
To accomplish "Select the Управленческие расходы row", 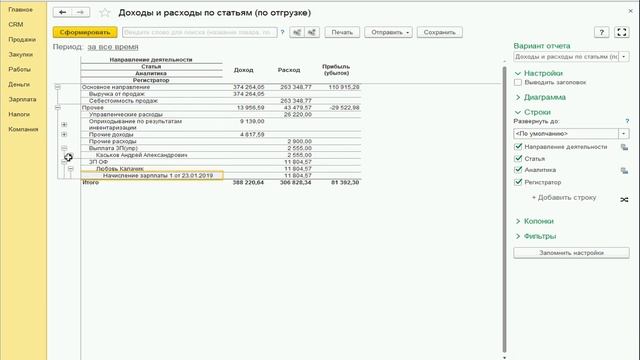I will 126,115.
